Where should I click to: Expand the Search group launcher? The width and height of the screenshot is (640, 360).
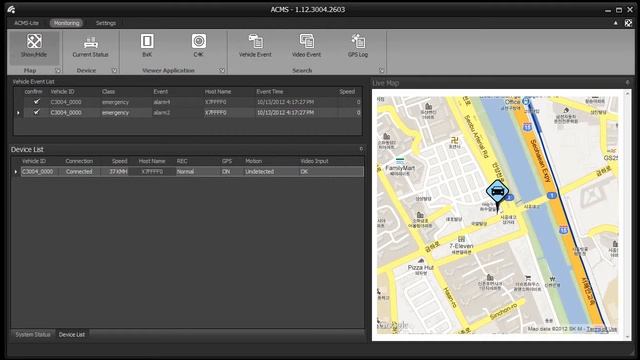click(381, 71)
